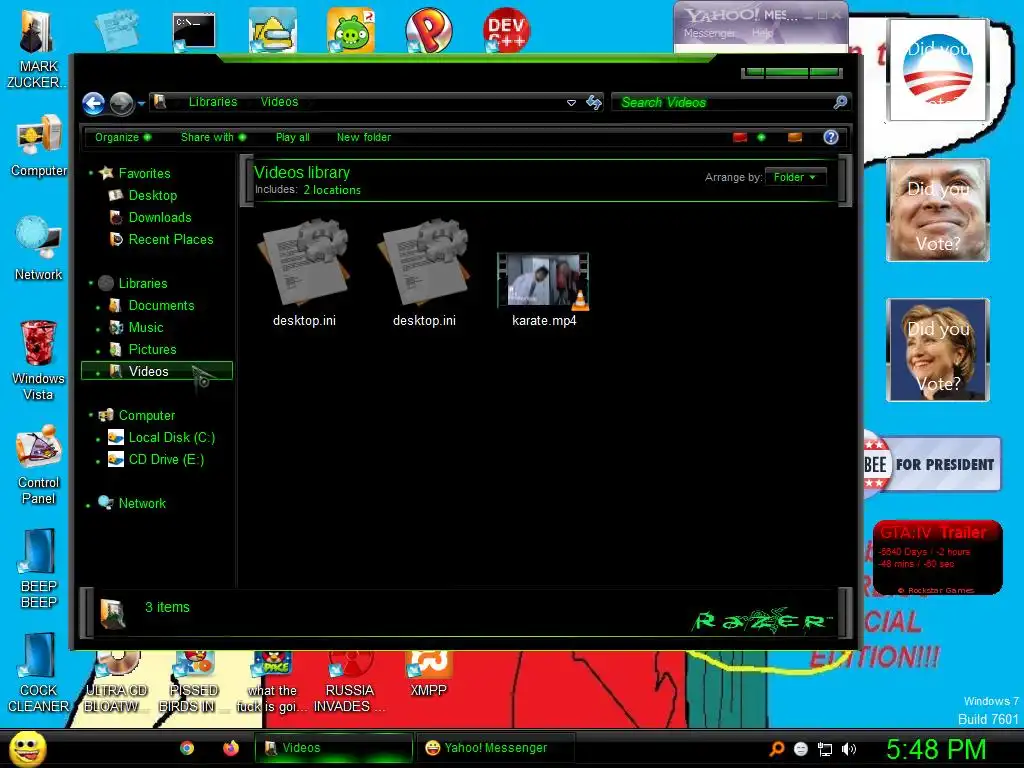Launch Firefox from taskbar
Image resolution: width=1024 pixels, height=768 pixels.
point(231,748)
